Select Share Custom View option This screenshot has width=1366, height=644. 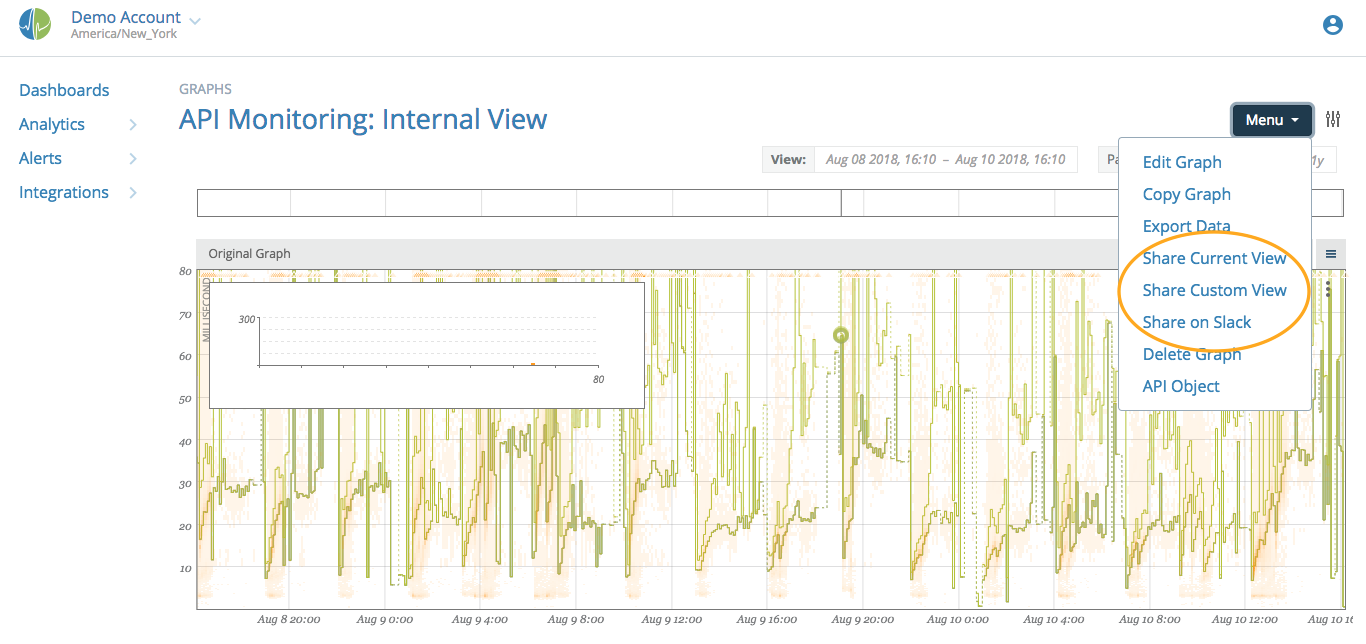pos(1214,290)
